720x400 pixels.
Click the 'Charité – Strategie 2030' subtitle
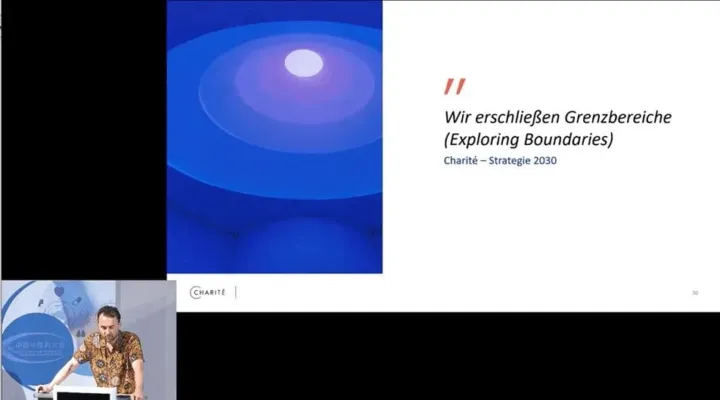coord(500,161)
